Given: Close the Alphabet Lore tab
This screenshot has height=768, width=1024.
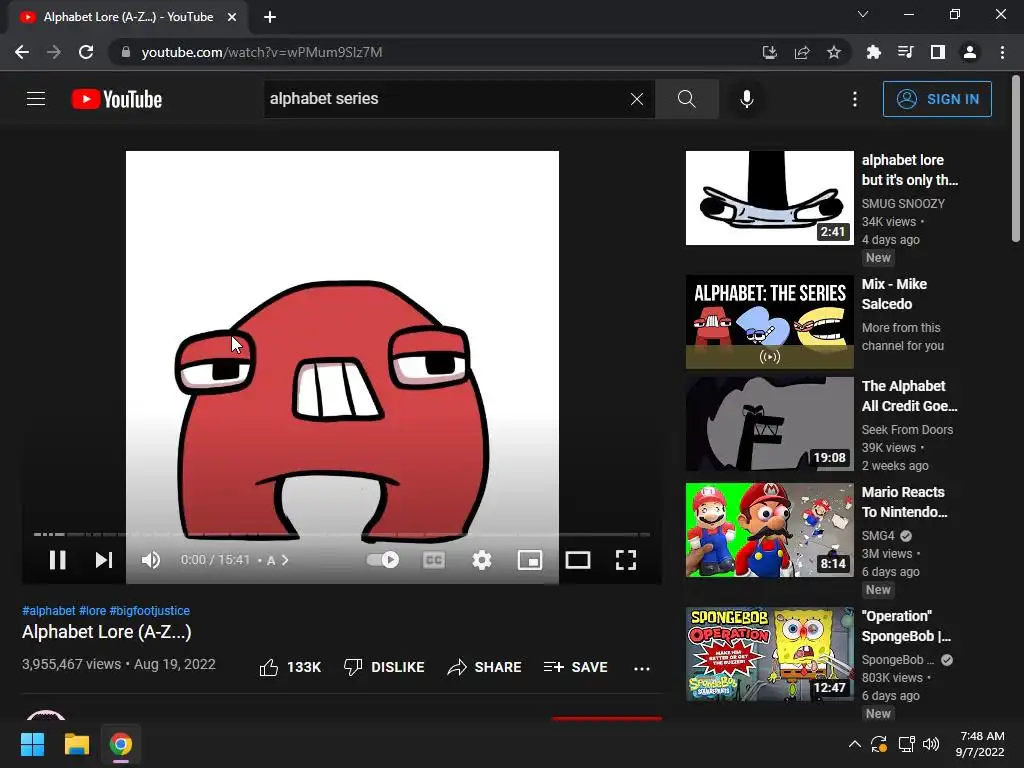Looking at the screenshot, I should tap(232, 17).
